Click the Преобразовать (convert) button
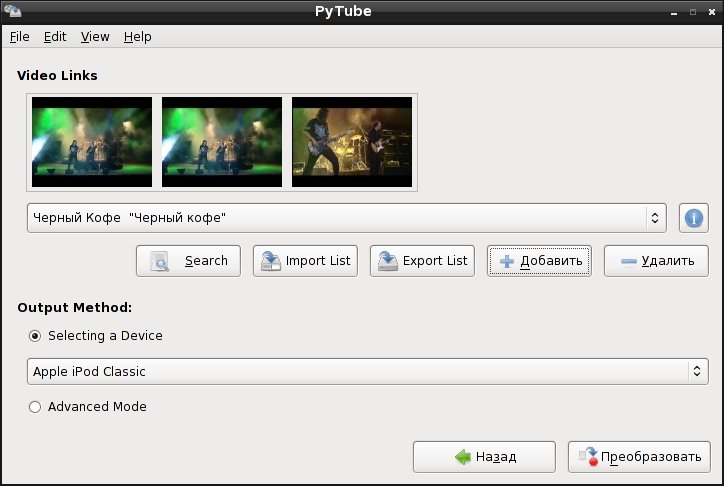Image resolution: width=724 pixels, height=486 pixels. point(639,456)
